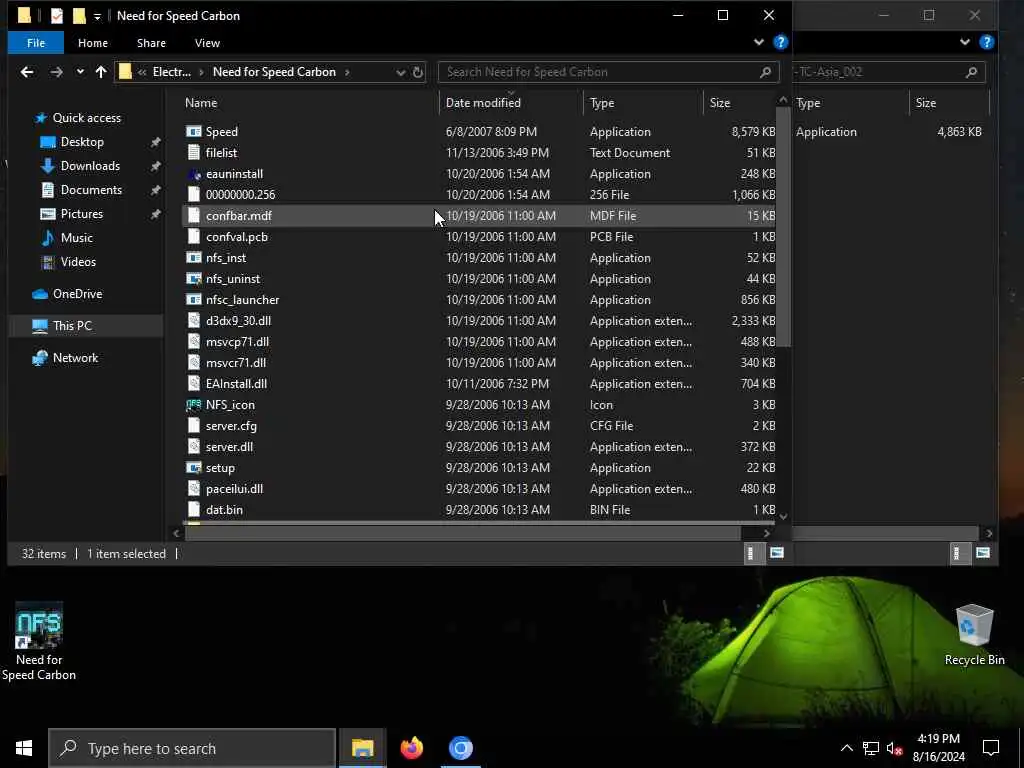Image resolution: width=1024 pixels, height=768 pixels.
Task: Show hidden system tray icons
Action: (x=846, y=748)
